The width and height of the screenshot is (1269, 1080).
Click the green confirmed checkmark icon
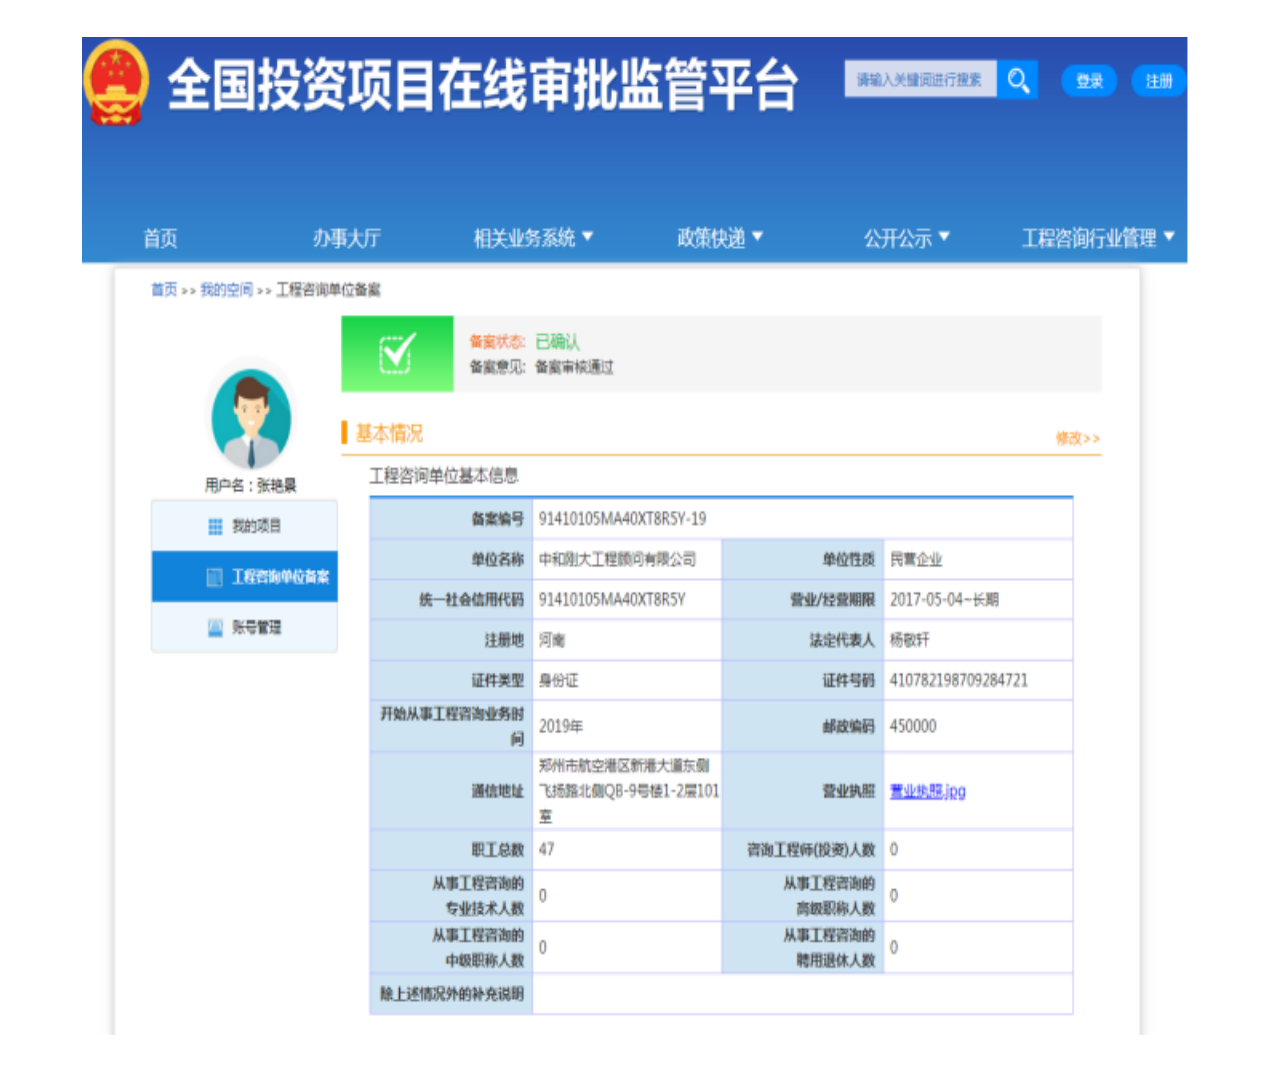tap(397, 354)
